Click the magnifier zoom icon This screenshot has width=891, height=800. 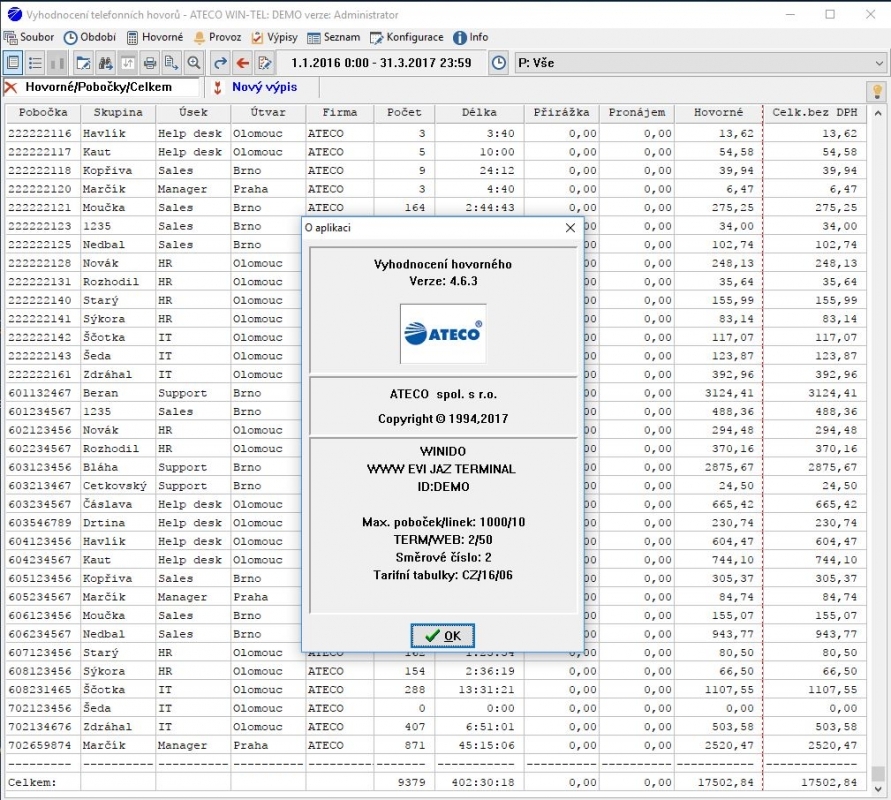click(194, 62)
